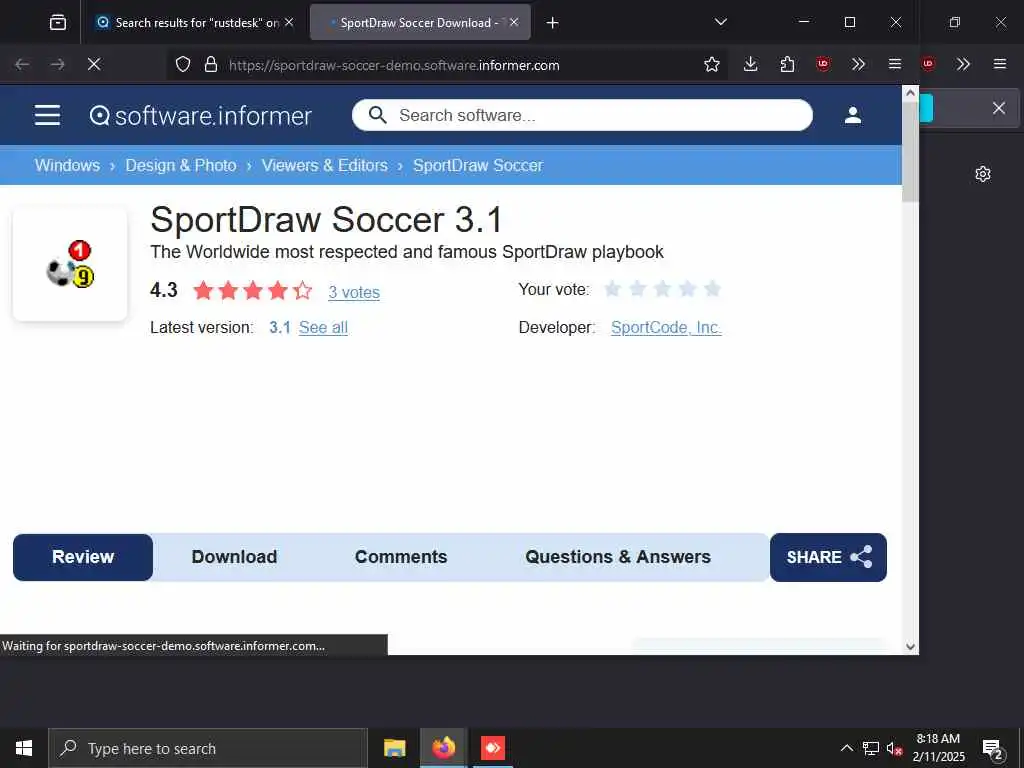Click the network tray icon
The width and height of the screenshot is (1024, 768).
pyautogui.click(x=871, y=748)
